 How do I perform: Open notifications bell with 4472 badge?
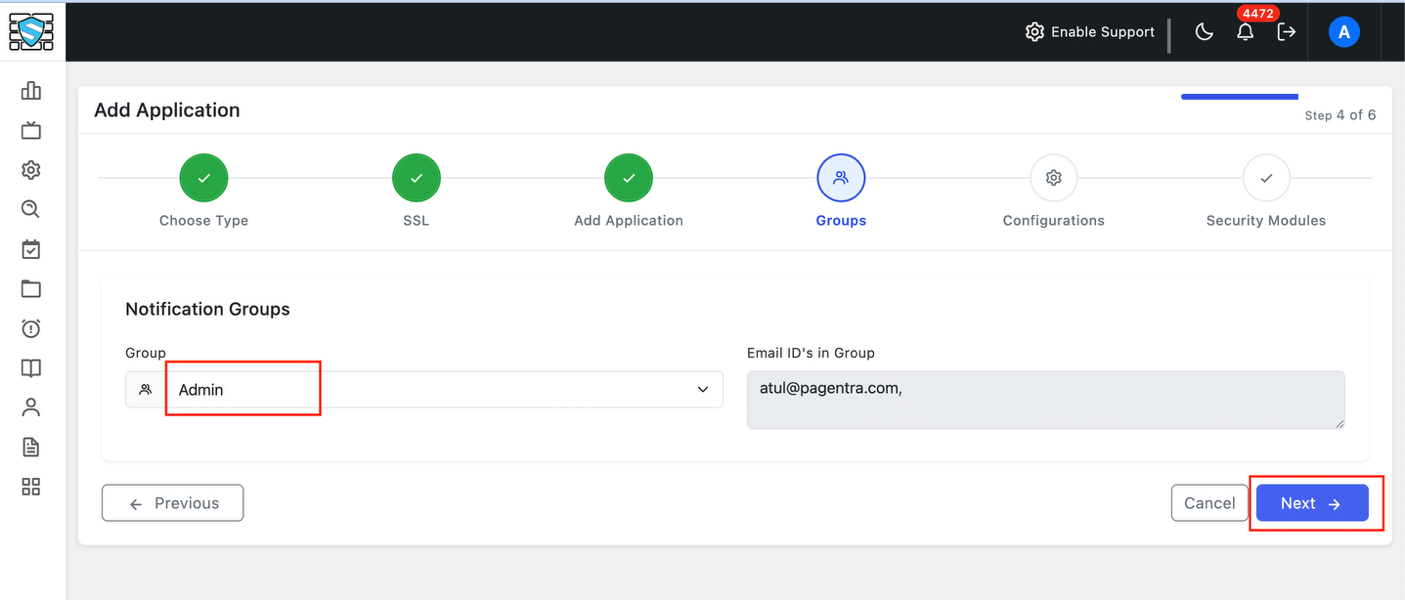click(x=1245, y=32)
